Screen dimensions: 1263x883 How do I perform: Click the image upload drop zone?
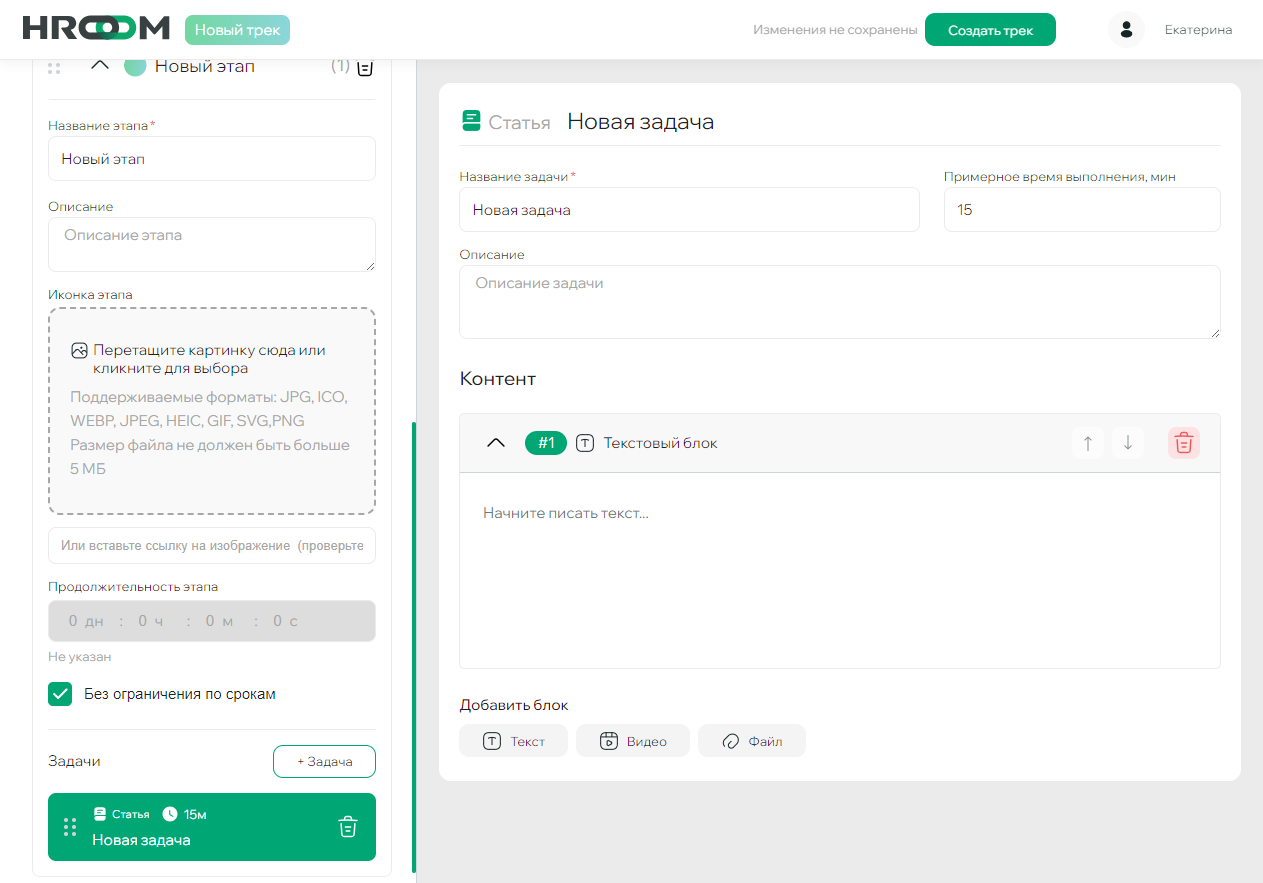[212, 411]
